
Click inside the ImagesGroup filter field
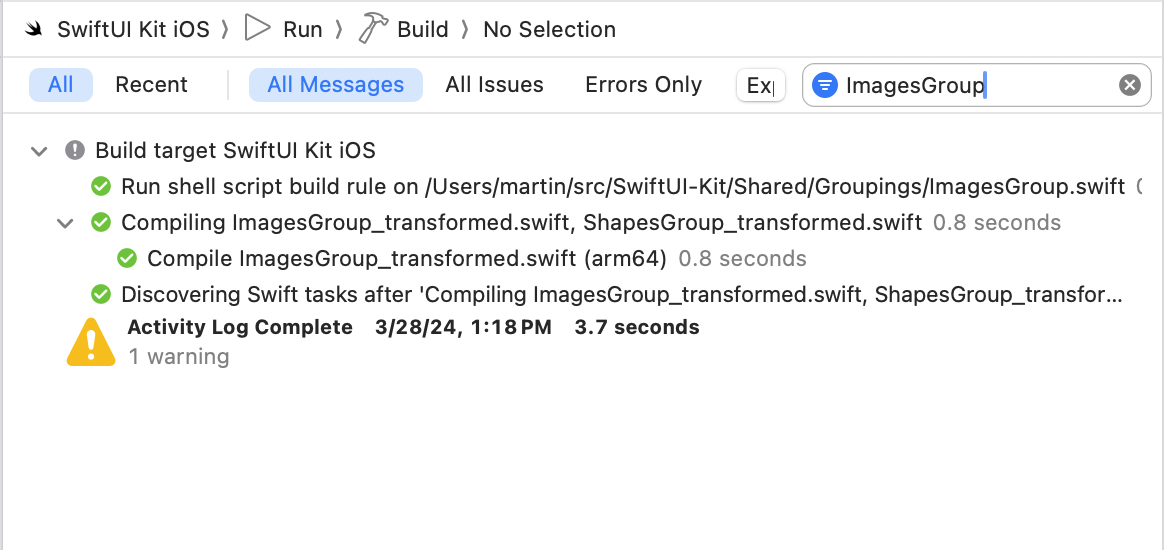click(x=975, y=85)
